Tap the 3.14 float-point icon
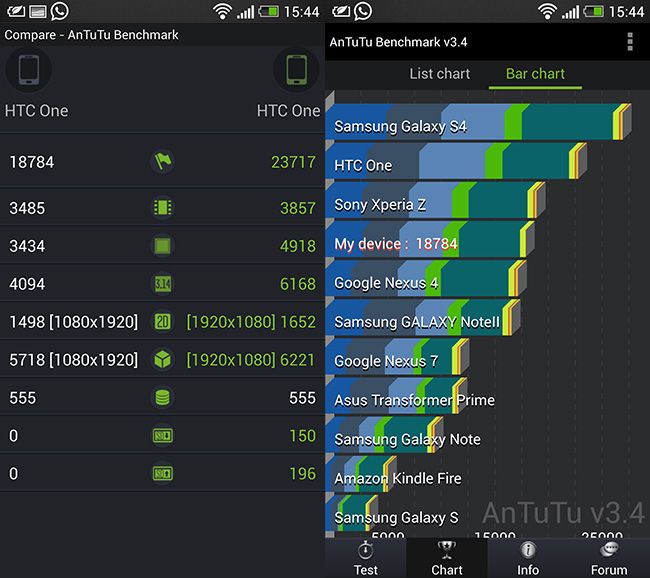Screen dimensions: 650x578 [162, 284]
